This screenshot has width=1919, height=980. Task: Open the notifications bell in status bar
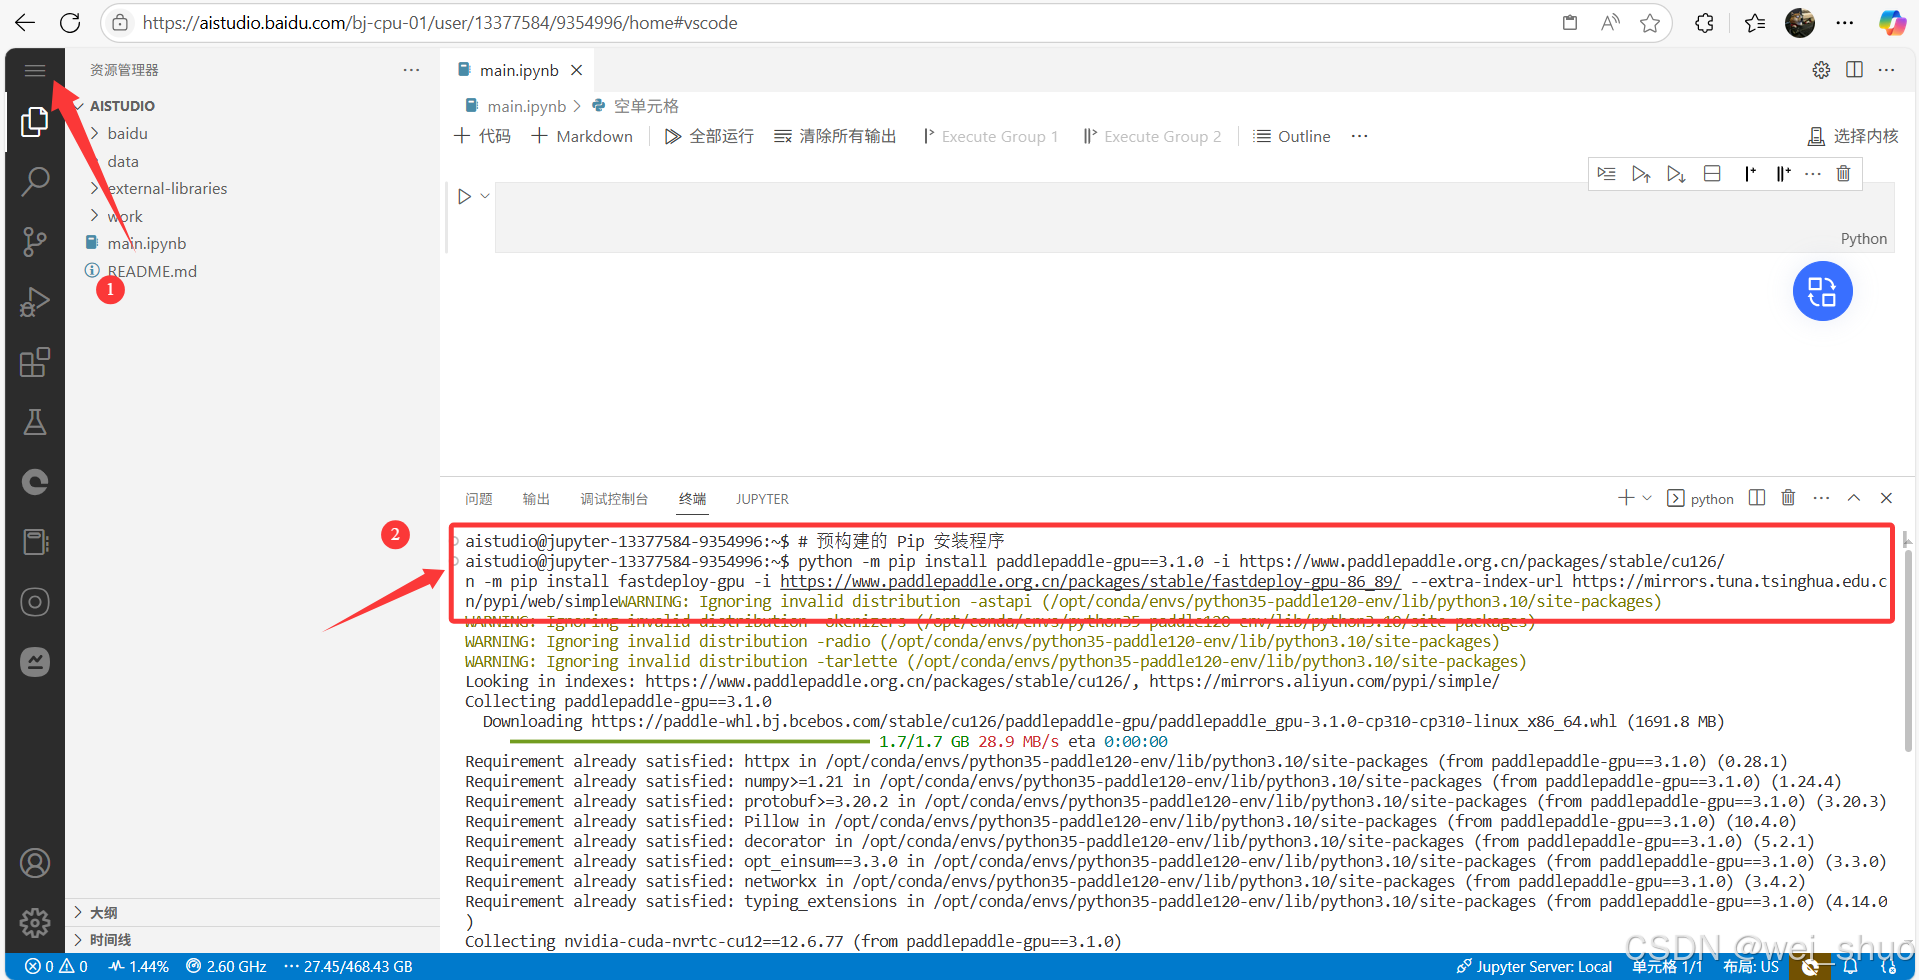tap(1850, 967)
